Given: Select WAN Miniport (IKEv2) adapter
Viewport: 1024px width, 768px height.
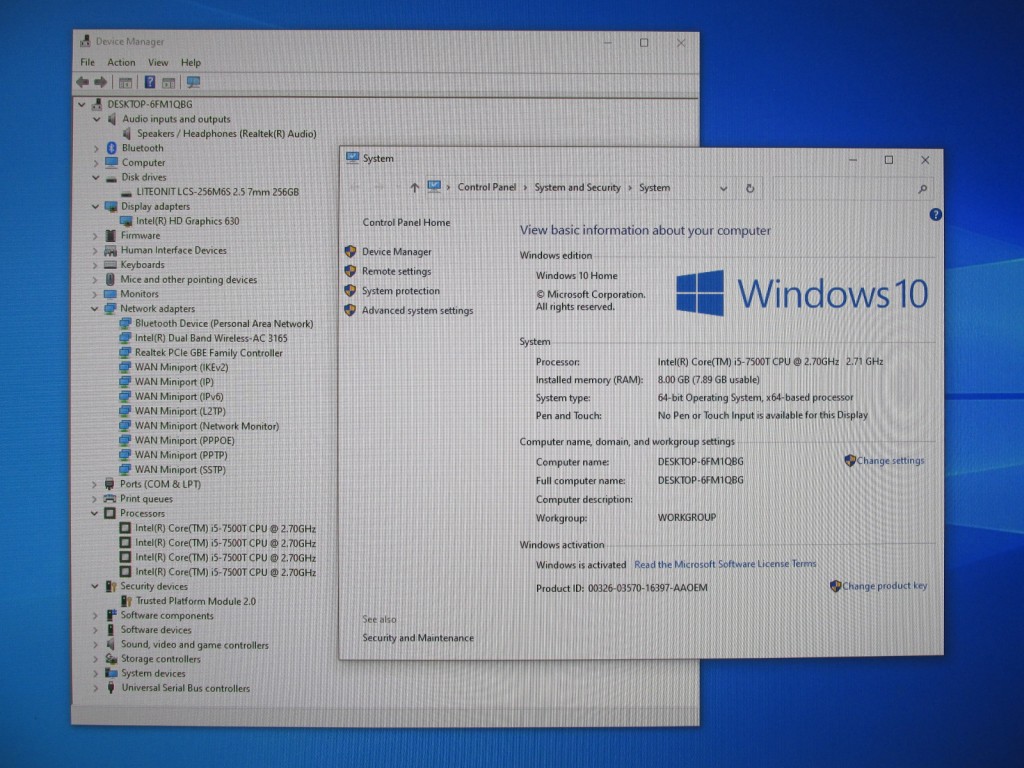Looking at the screenshot, I should coord(182,367).
